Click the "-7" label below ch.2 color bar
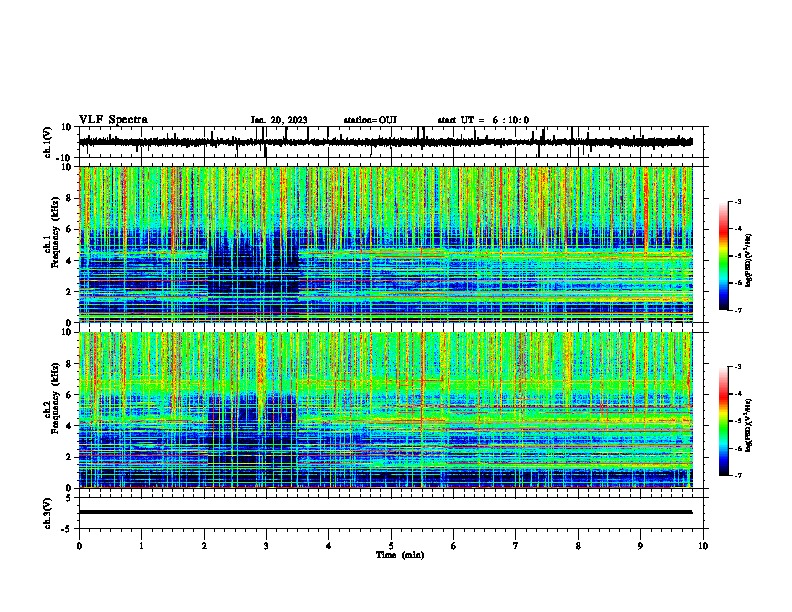792x612 pixels. [x=737, y=476]
